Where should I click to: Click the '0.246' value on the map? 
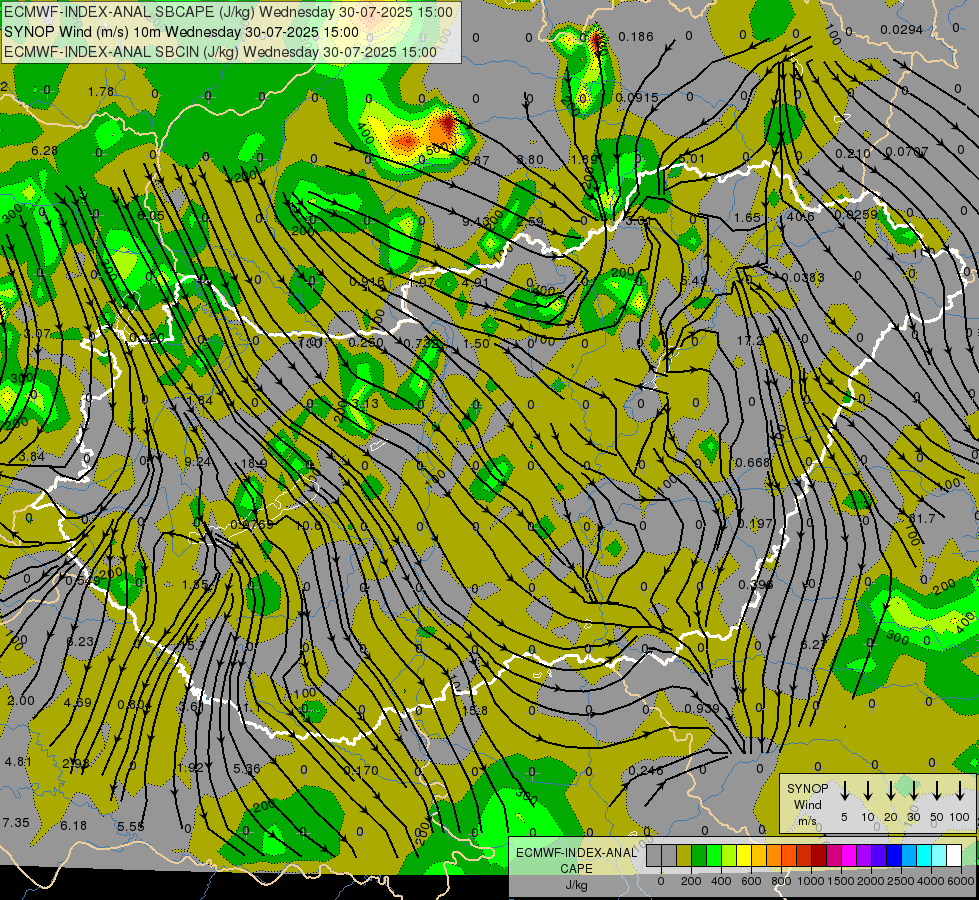click(x=646, y=770)
